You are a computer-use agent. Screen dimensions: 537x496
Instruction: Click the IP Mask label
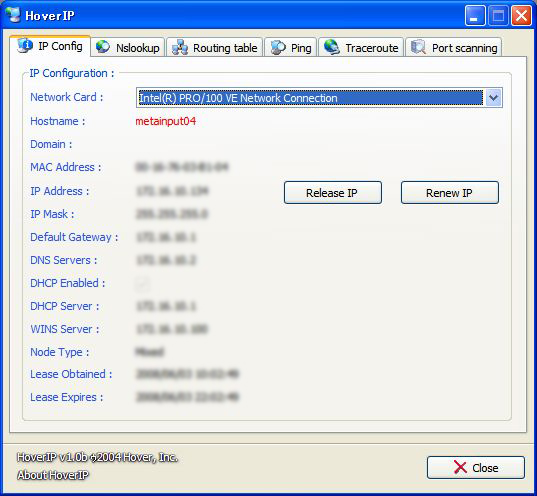pyautogui.click(x=52, y=214)
